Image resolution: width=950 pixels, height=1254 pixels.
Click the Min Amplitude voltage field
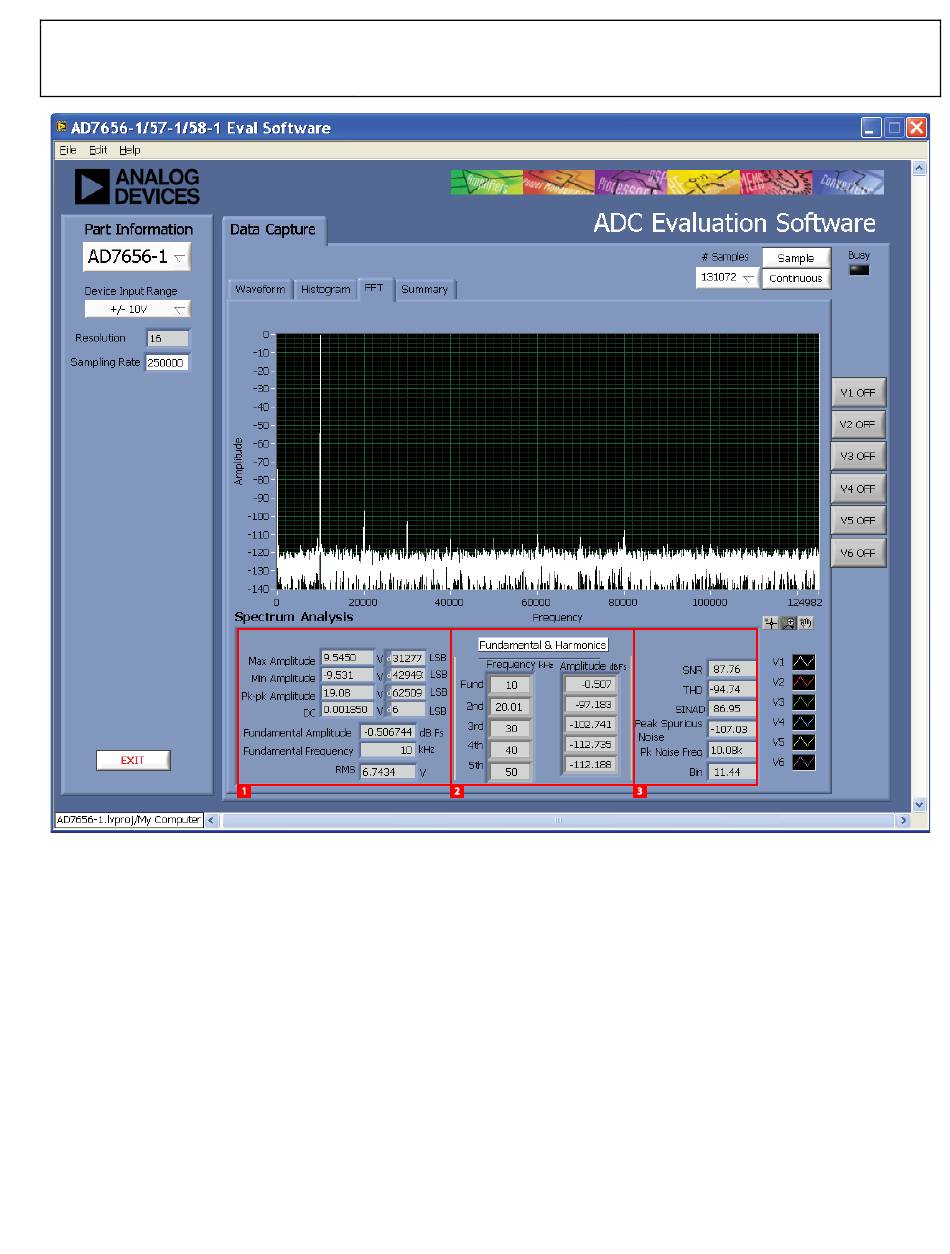[347, 675]
